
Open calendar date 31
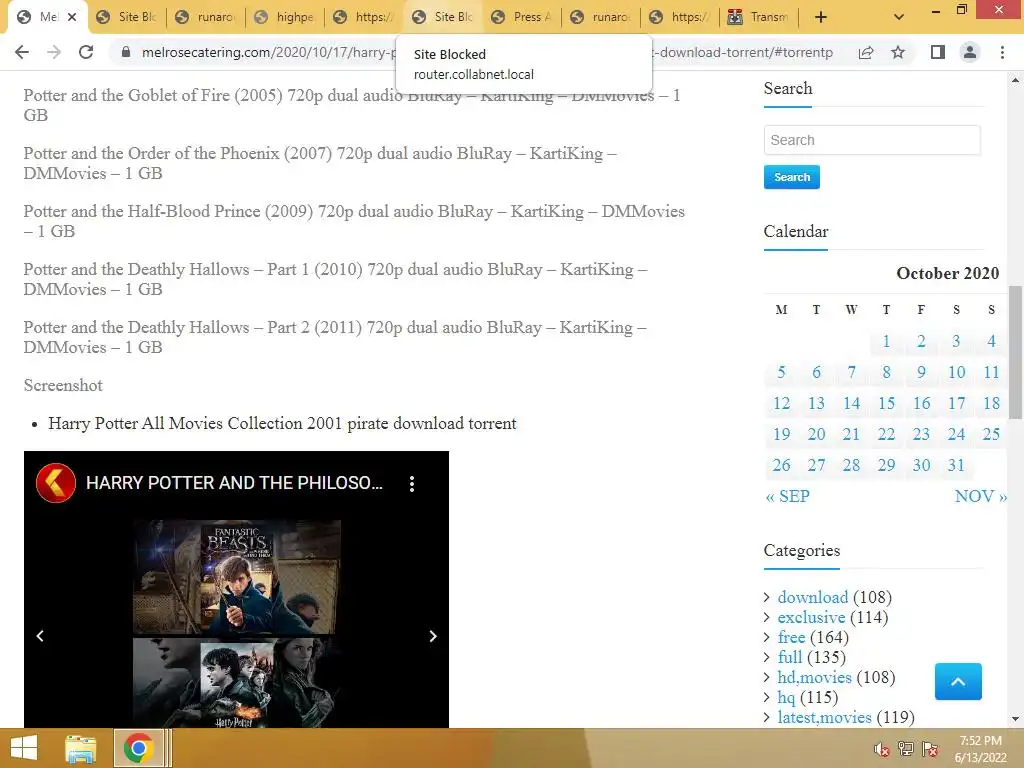956,465
